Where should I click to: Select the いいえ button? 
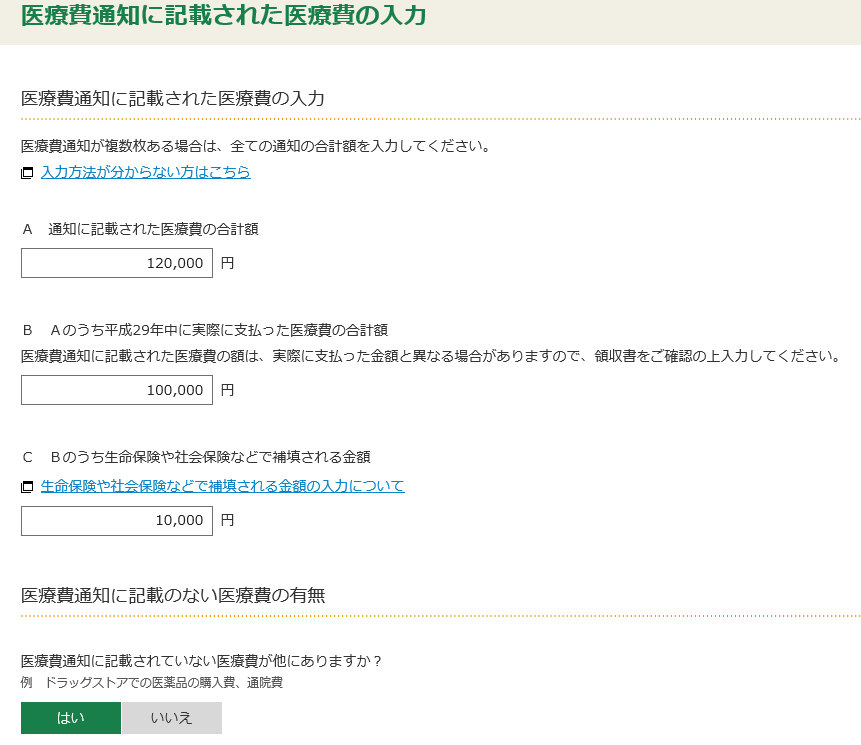point(172,718)
